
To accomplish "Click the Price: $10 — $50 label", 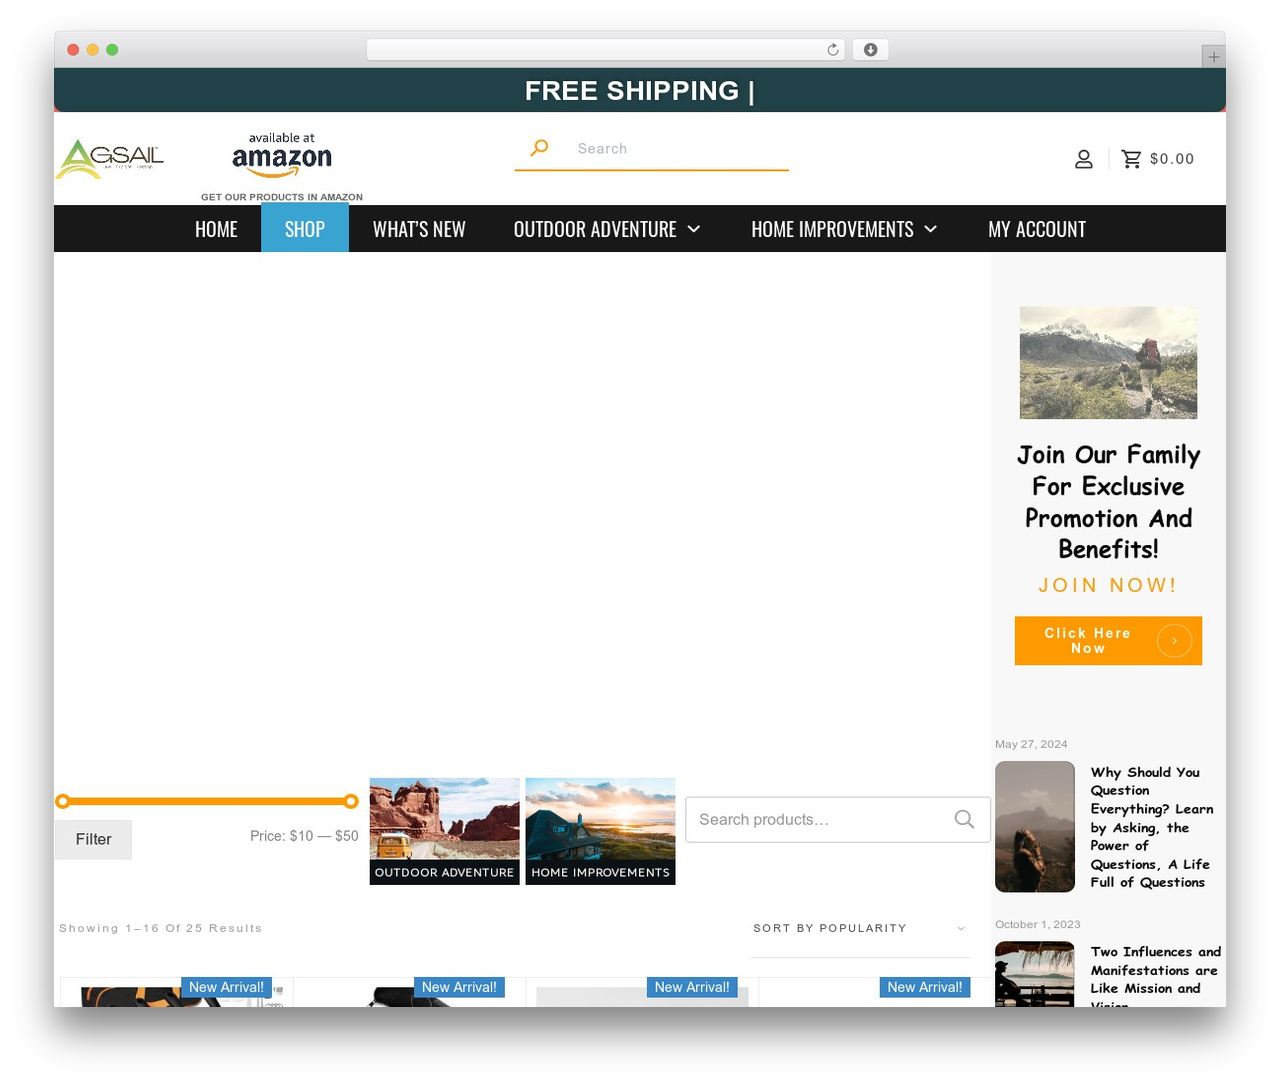I will tap(304, 836).
